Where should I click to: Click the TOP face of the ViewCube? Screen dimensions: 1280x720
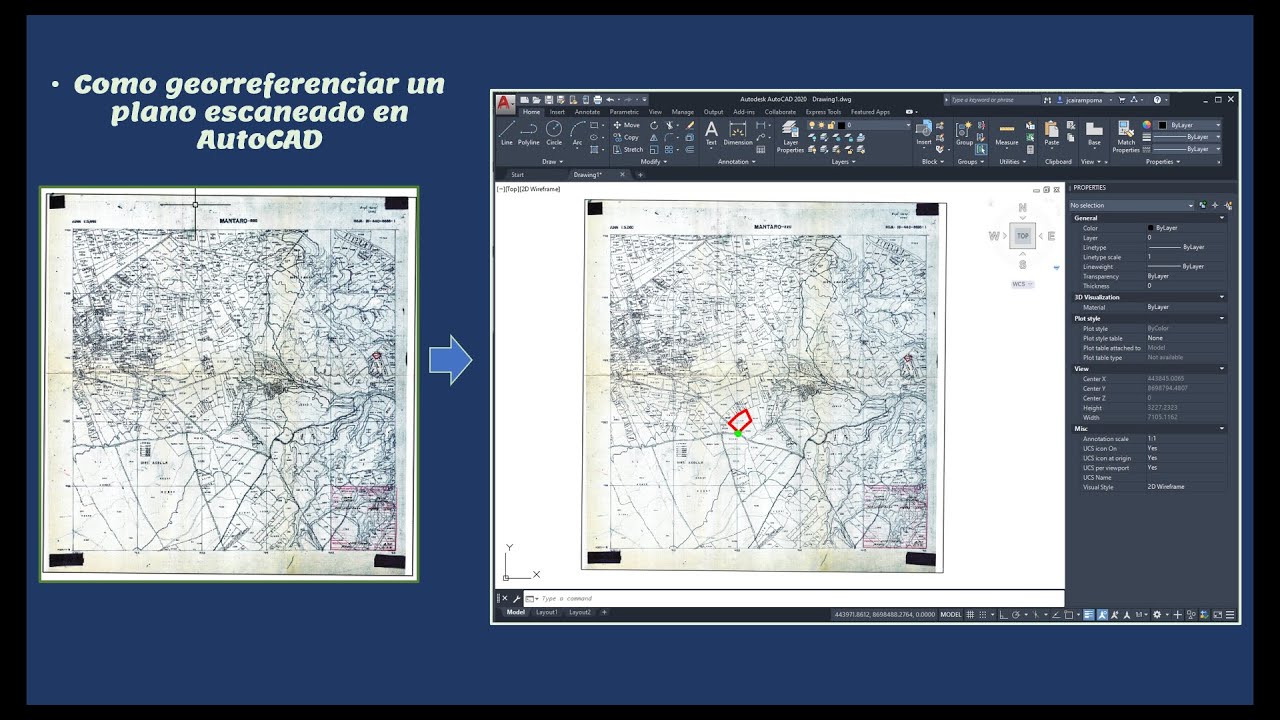pyautogui.click(x=1022, y=236)
